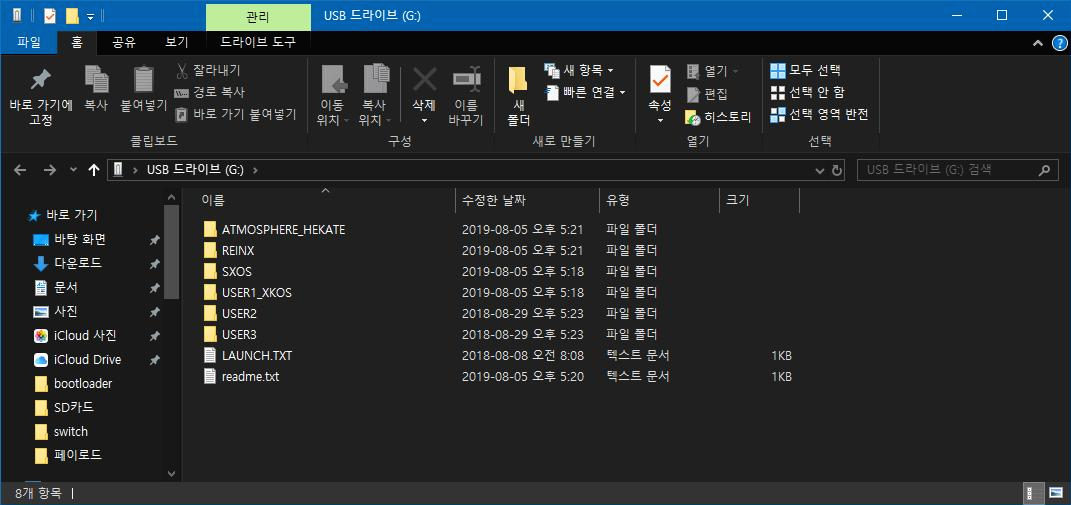Switch to Details view layout icon
This screenshot has height=505, width=1071.
point(1033,493)
